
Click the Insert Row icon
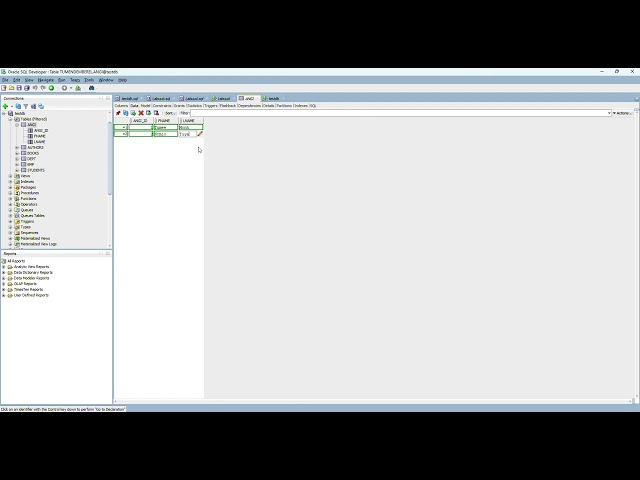tap(133, 113)
